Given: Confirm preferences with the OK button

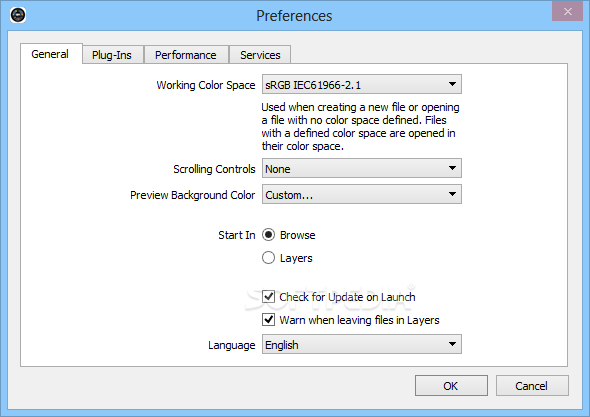Looking at the screenshot, I should [x=451, y=385].
